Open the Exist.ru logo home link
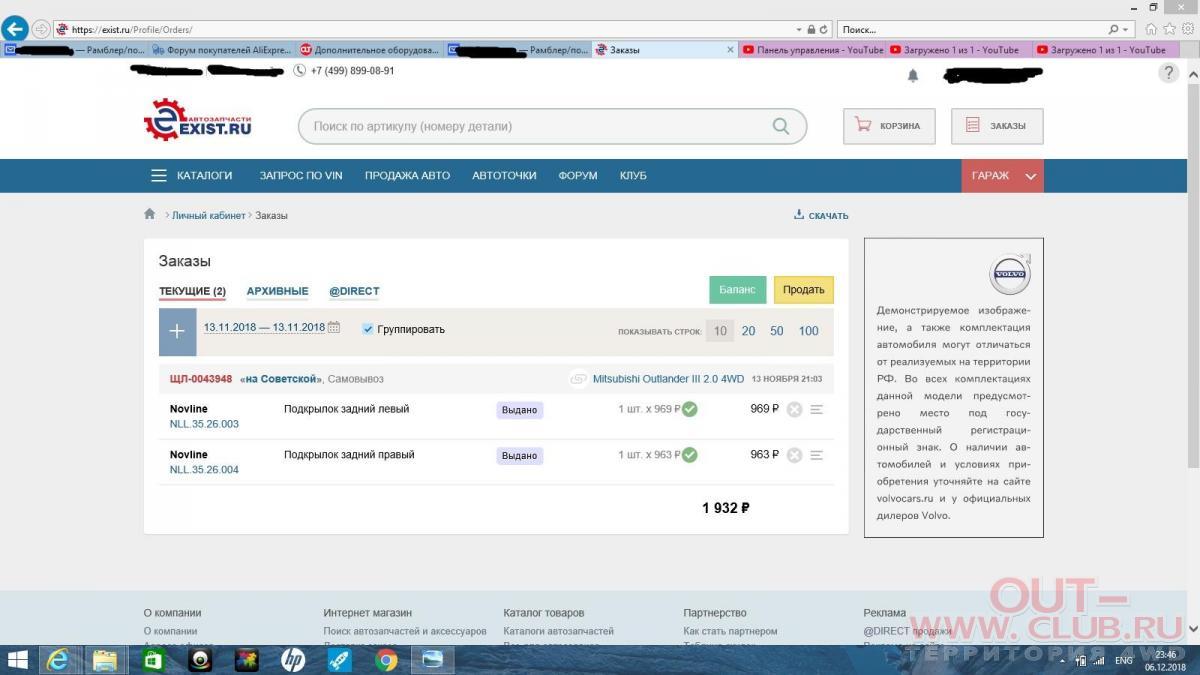 [x=198, y=119]
